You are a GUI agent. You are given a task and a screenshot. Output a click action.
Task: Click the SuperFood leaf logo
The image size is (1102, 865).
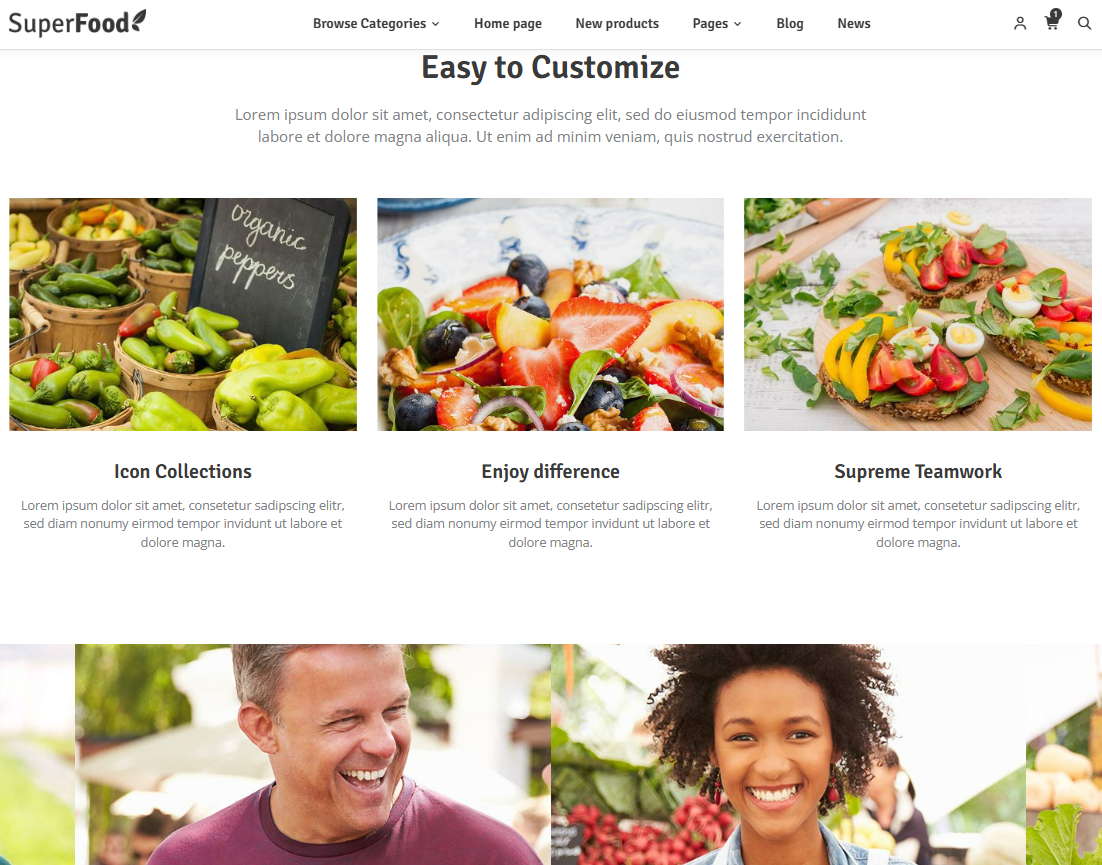pyautogui.click(x=77, y=22)
